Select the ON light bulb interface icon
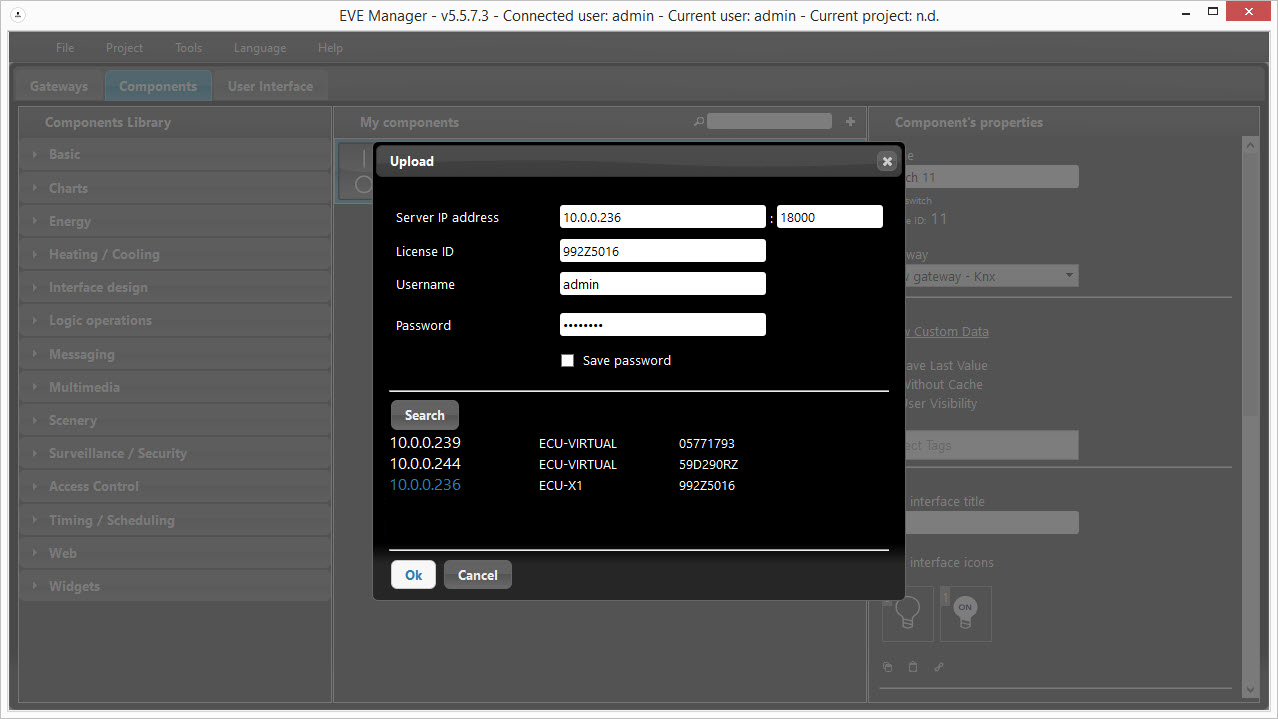The height and width of the screenshot is (719, 1278). (x=965, y=613)
